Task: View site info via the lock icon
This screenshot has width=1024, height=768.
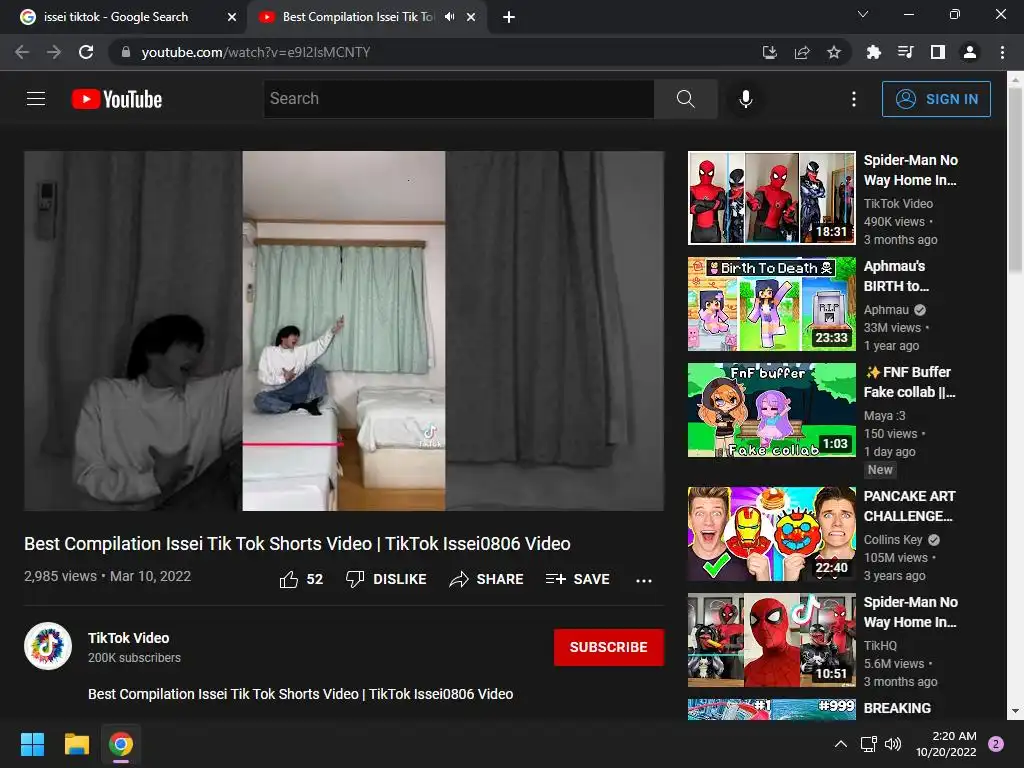Action: (x=126, y=52)
